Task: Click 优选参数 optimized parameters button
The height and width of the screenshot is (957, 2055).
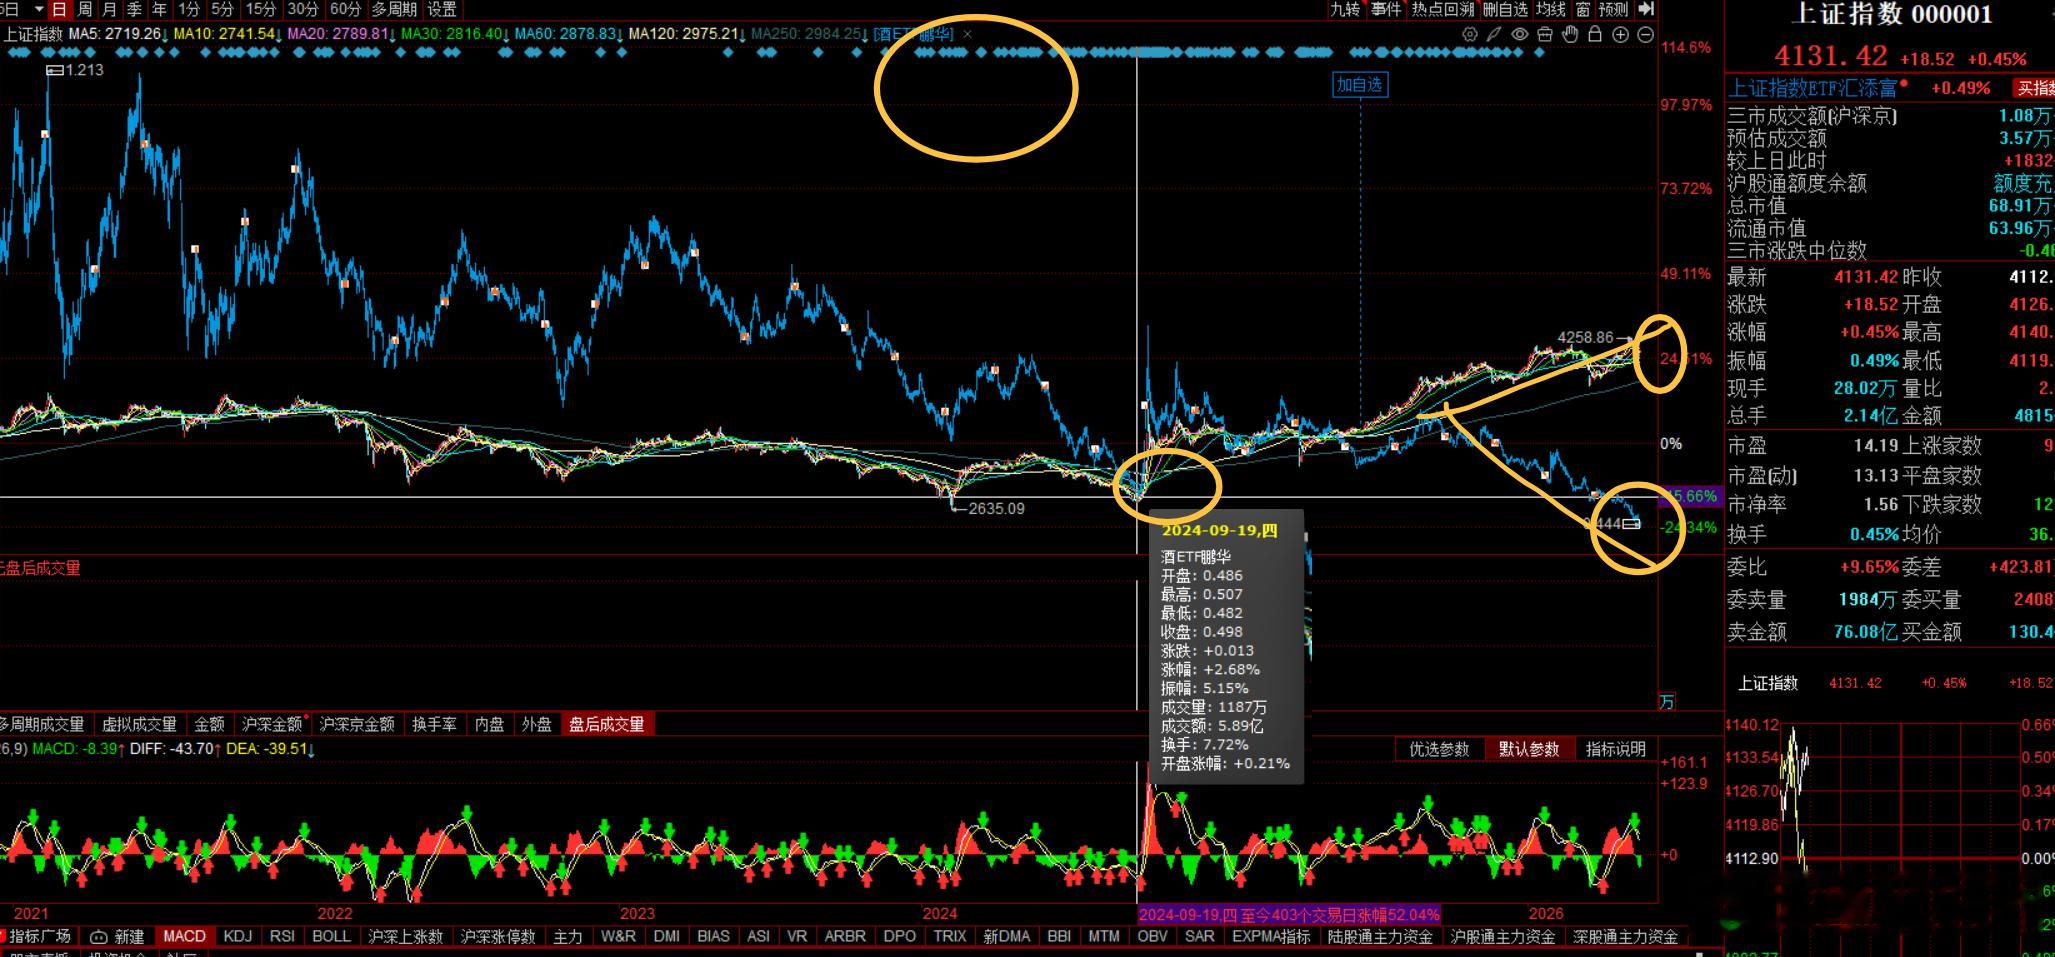Action: click(x=1439, y=749)
